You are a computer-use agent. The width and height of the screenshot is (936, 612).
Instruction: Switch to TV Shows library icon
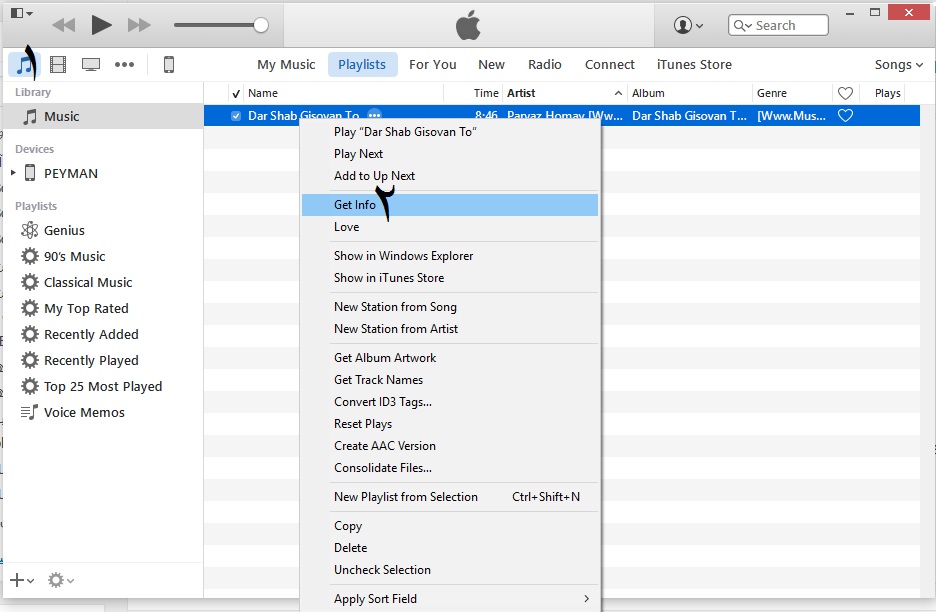pyautogui.click(x=91, y=64)
